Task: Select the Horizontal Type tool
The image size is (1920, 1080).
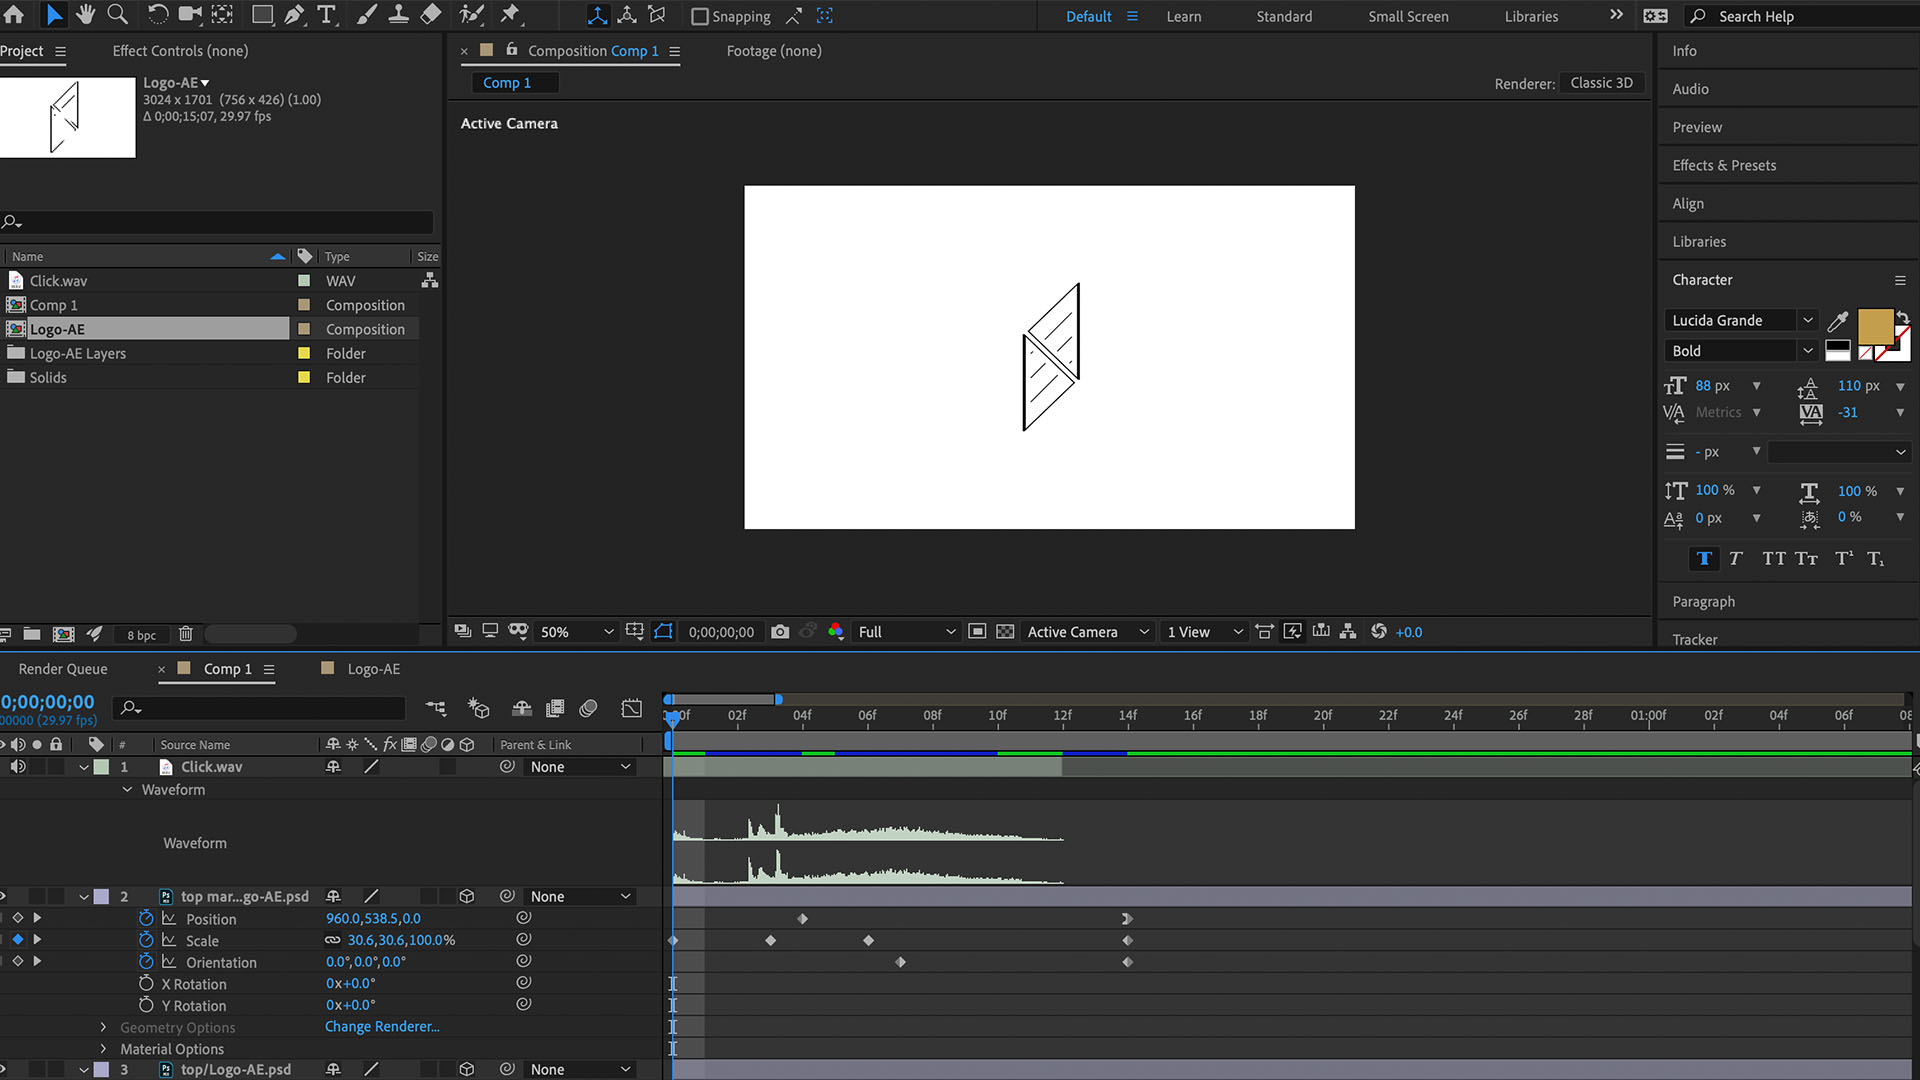Action: pyautogui.click(x=327, y=15)
